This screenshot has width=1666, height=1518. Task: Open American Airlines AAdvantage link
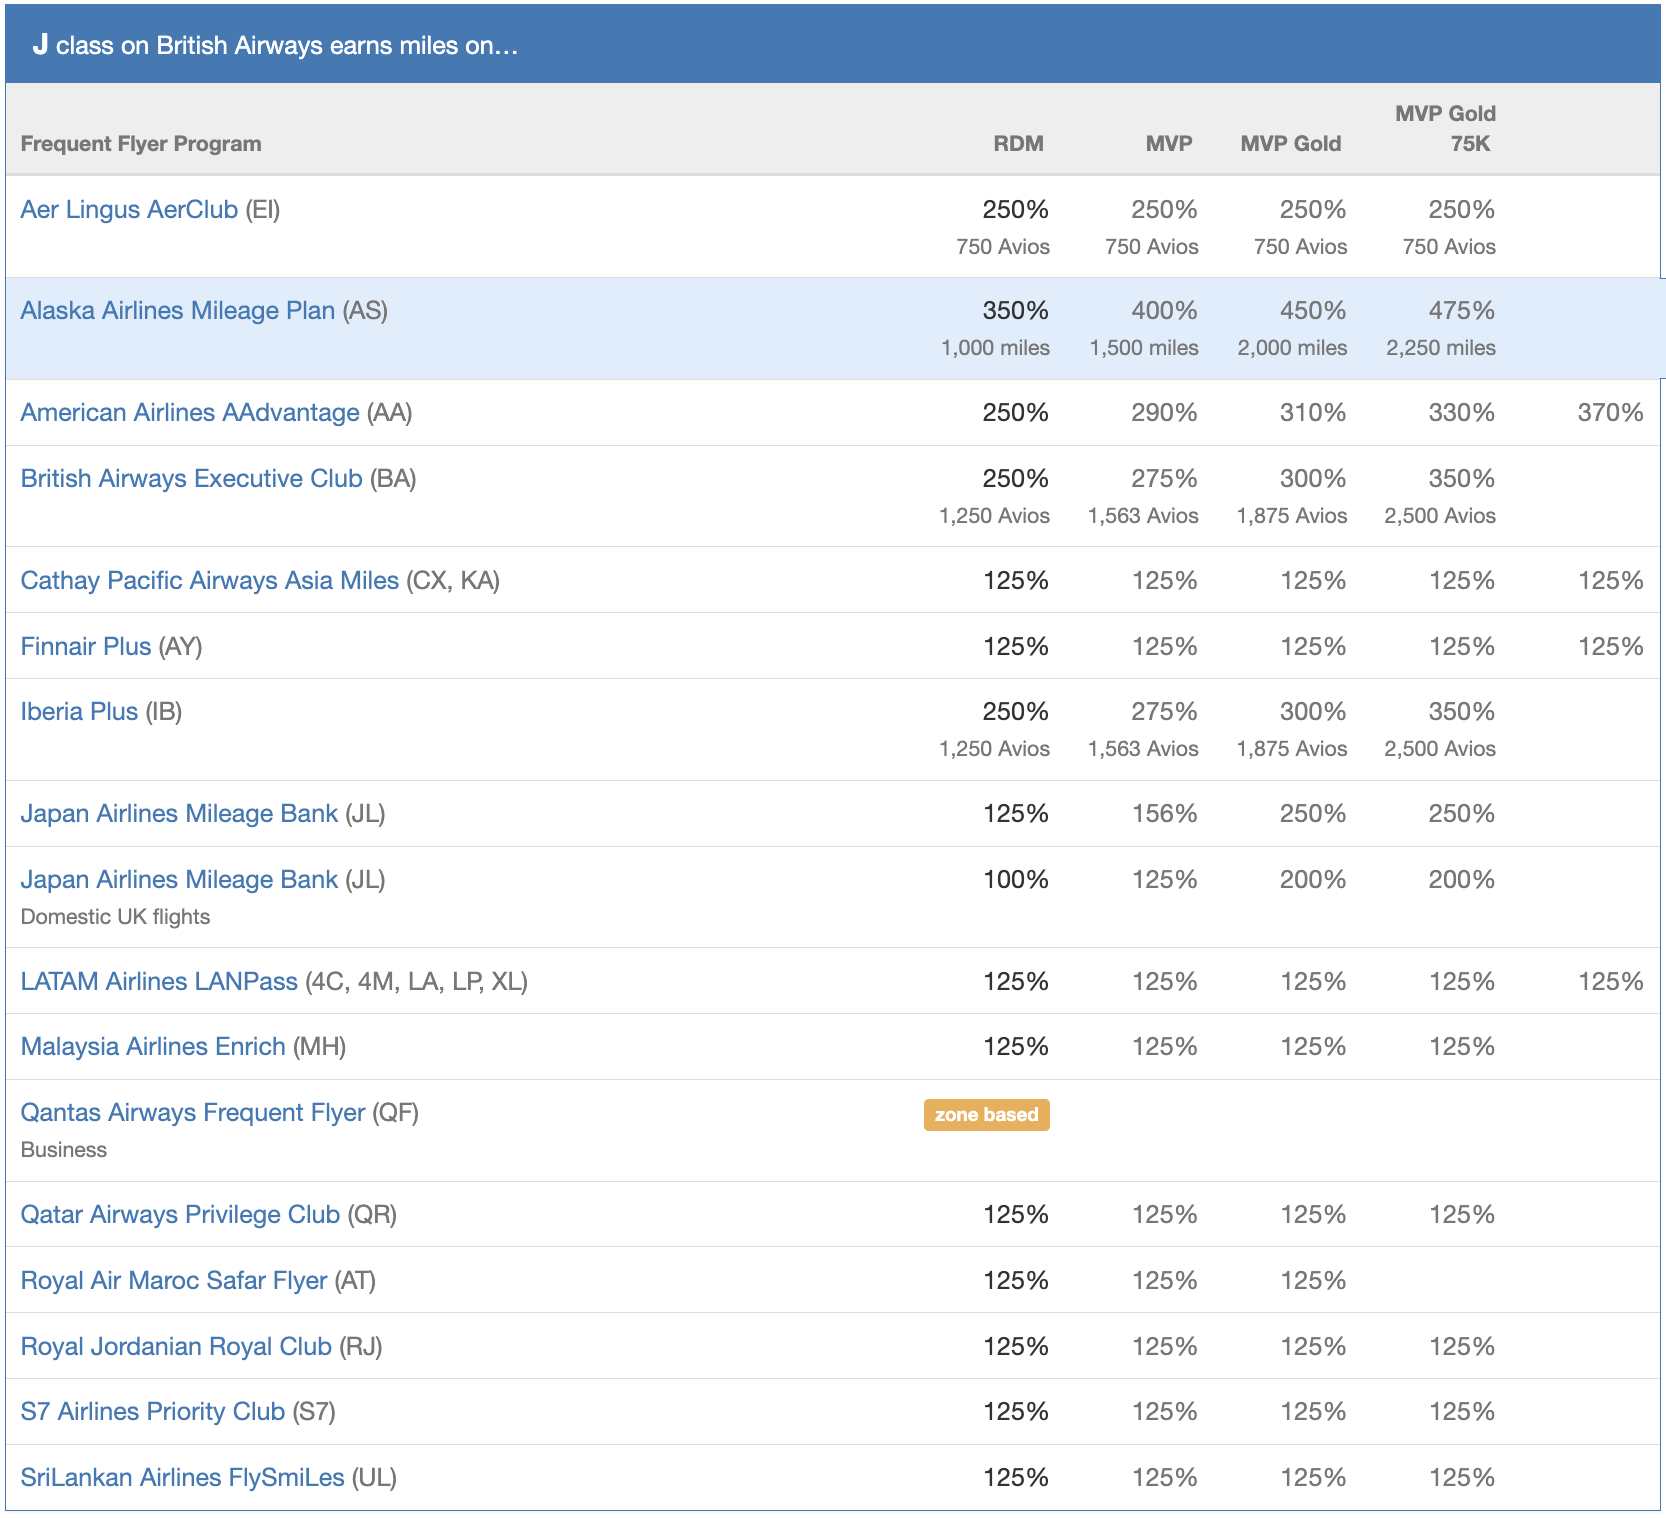(x=190, y=413)
